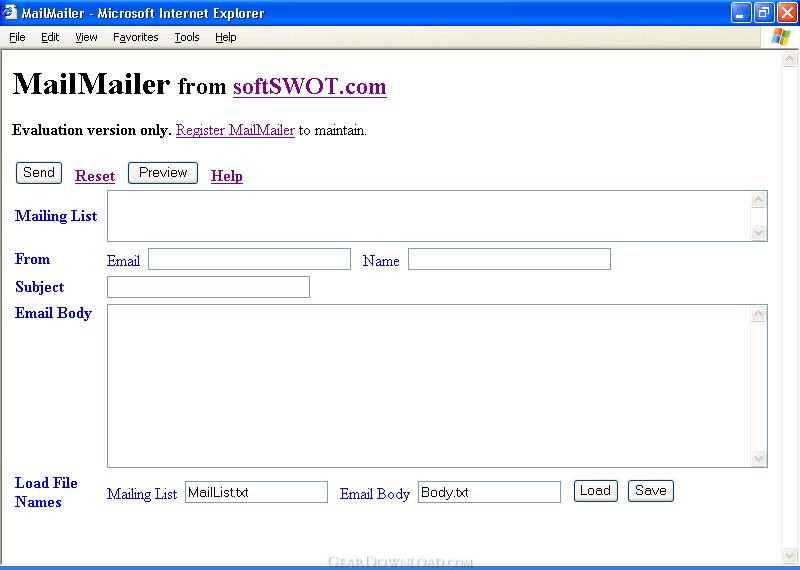Follow the Reset link
Screen dimensions: 800x570
pyautogui.click(x=95, y=176)
